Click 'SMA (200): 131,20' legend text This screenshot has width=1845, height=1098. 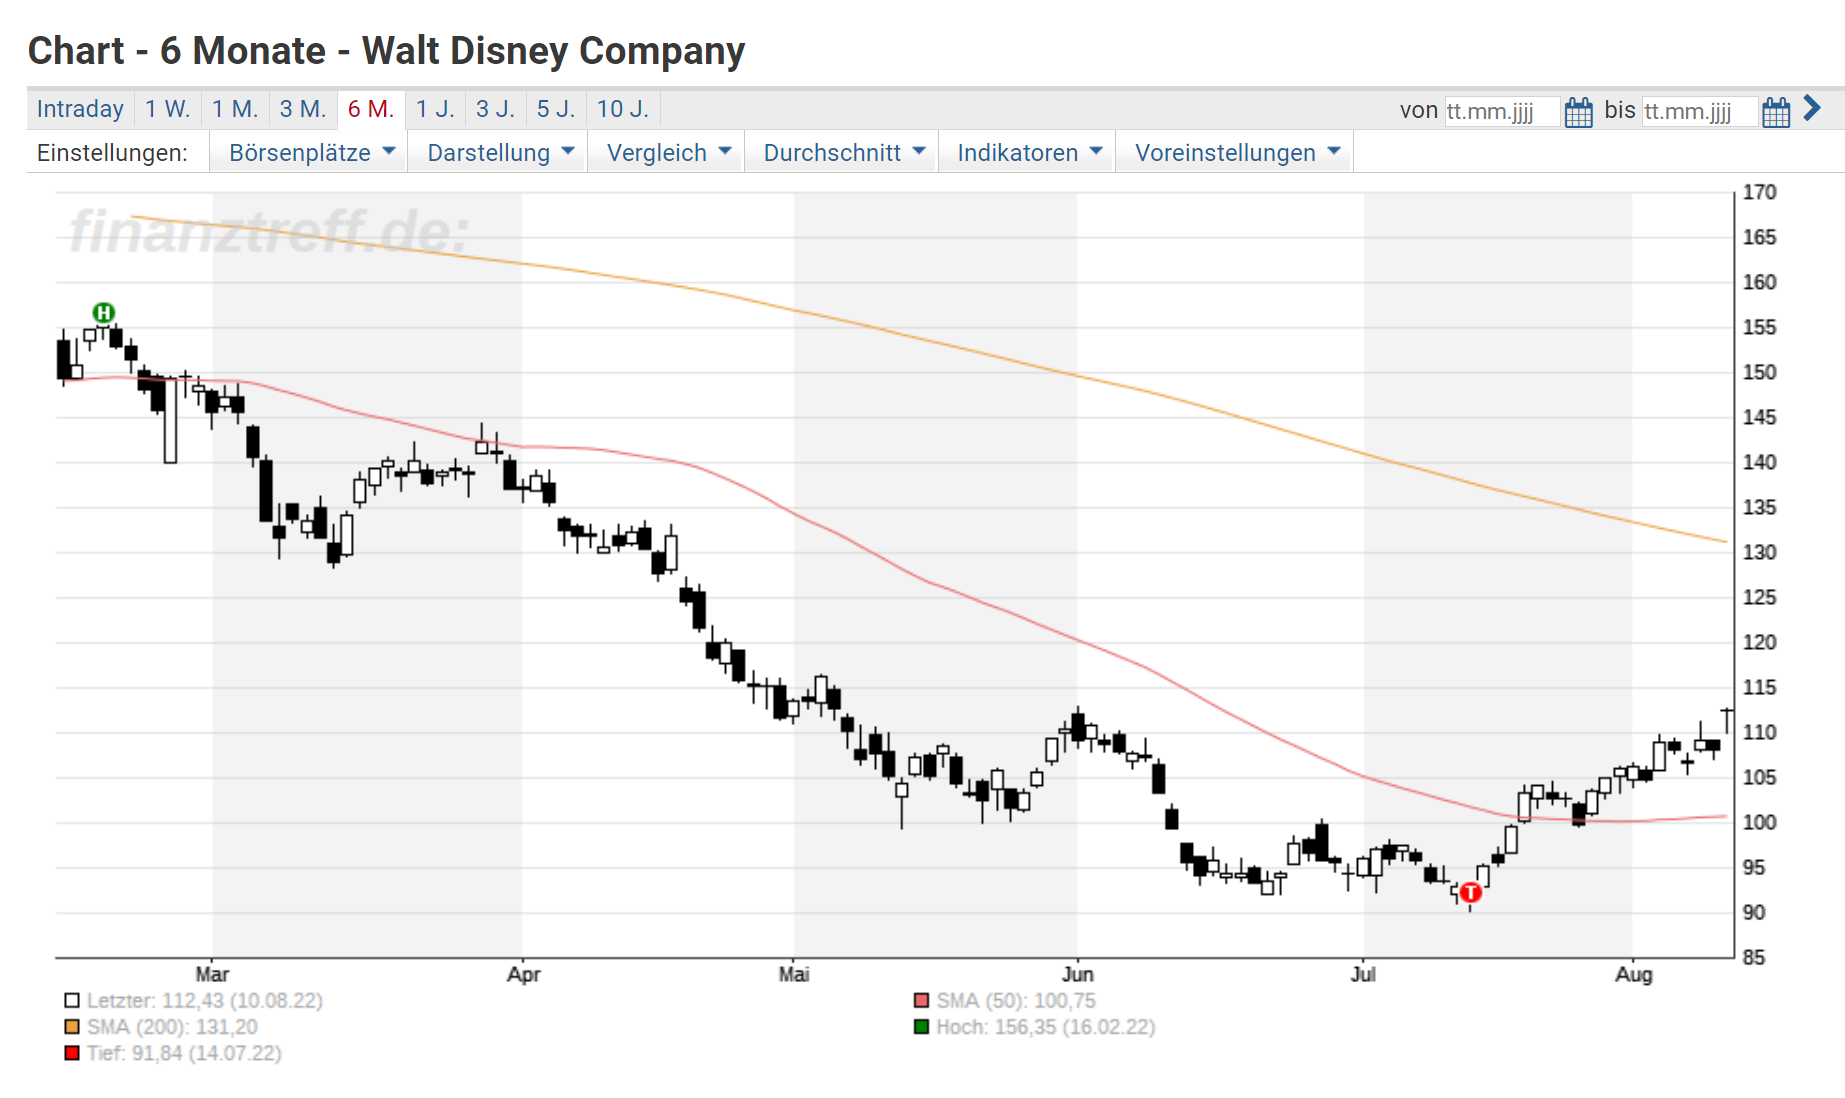click(172, 1027)
